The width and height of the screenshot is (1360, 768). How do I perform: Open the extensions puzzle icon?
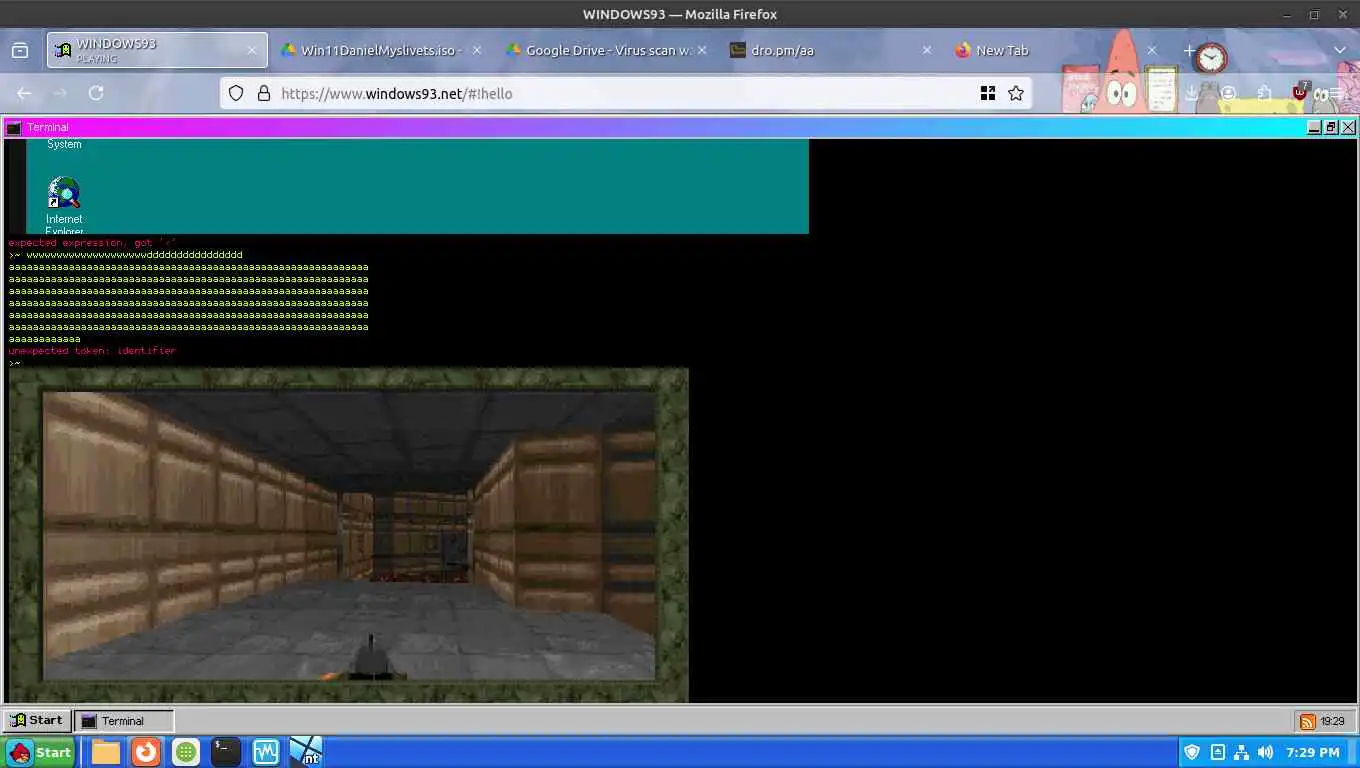pos(1264,93)
